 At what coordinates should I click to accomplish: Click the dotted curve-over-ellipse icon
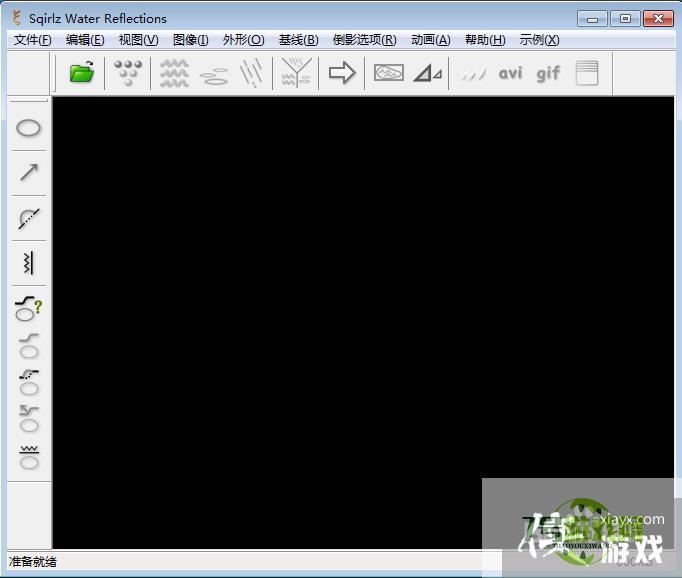point(29,382)
